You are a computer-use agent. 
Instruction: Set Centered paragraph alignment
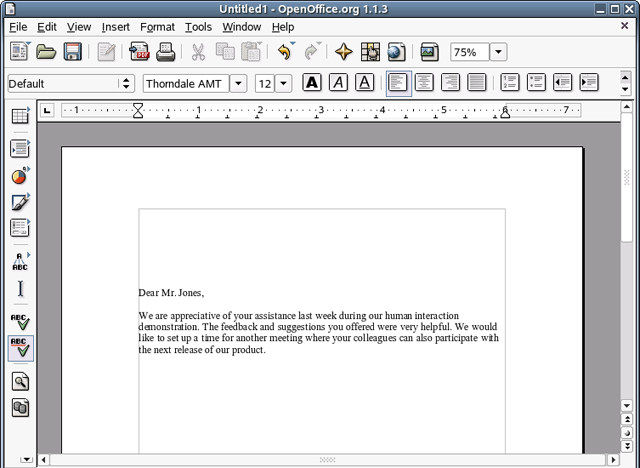(424, 83)
